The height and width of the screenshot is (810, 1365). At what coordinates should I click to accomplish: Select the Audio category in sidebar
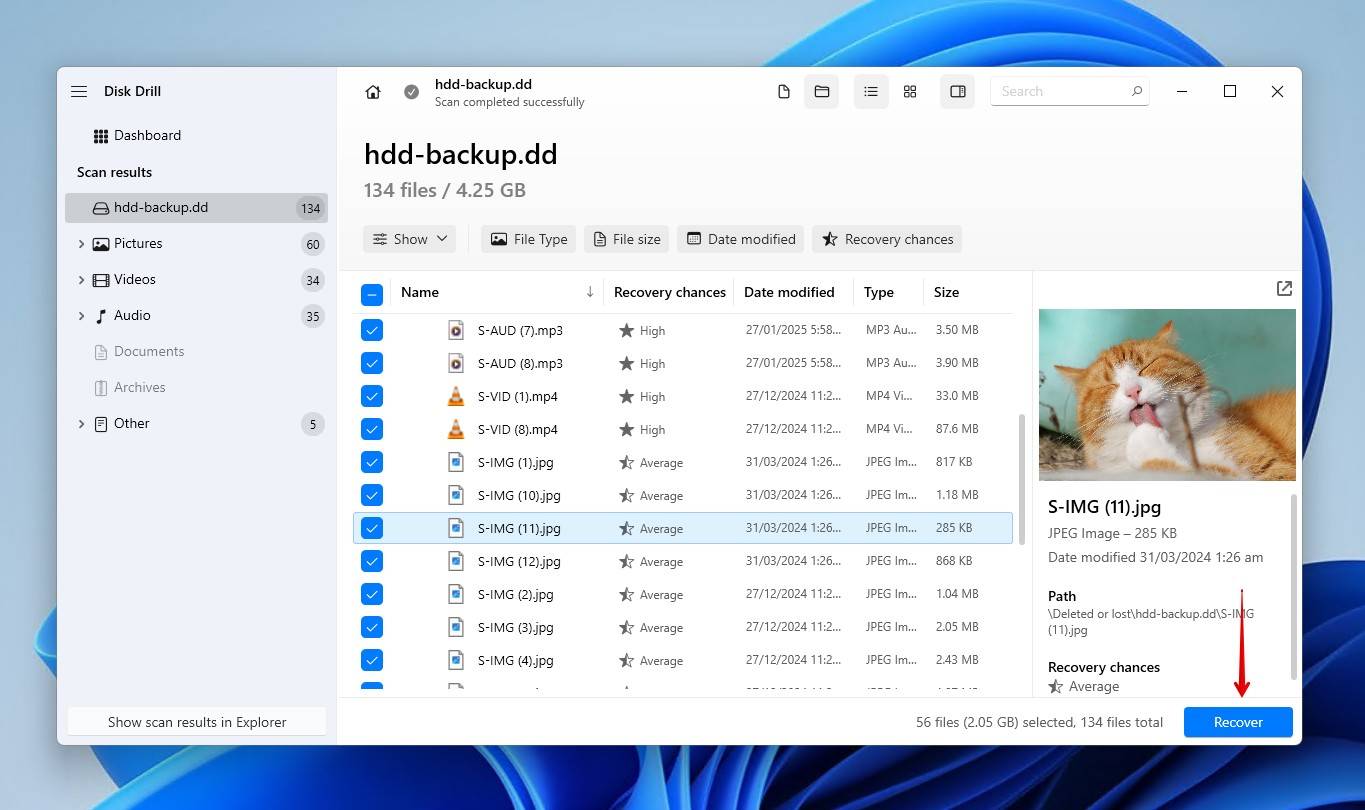(131, 315)
